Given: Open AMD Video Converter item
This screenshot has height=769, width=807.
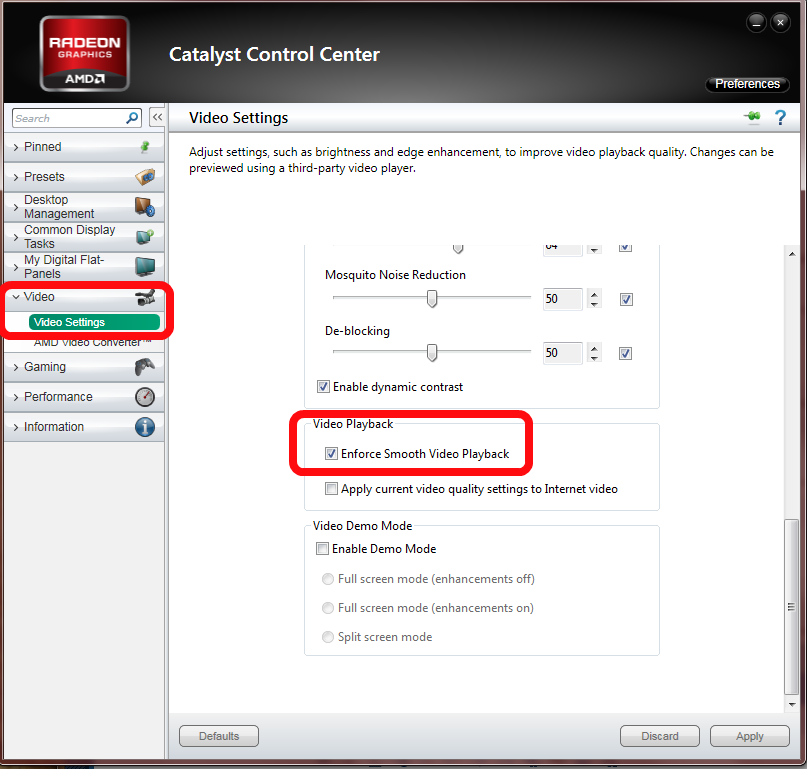Looking at the screenshot, I should pos(92,343).
